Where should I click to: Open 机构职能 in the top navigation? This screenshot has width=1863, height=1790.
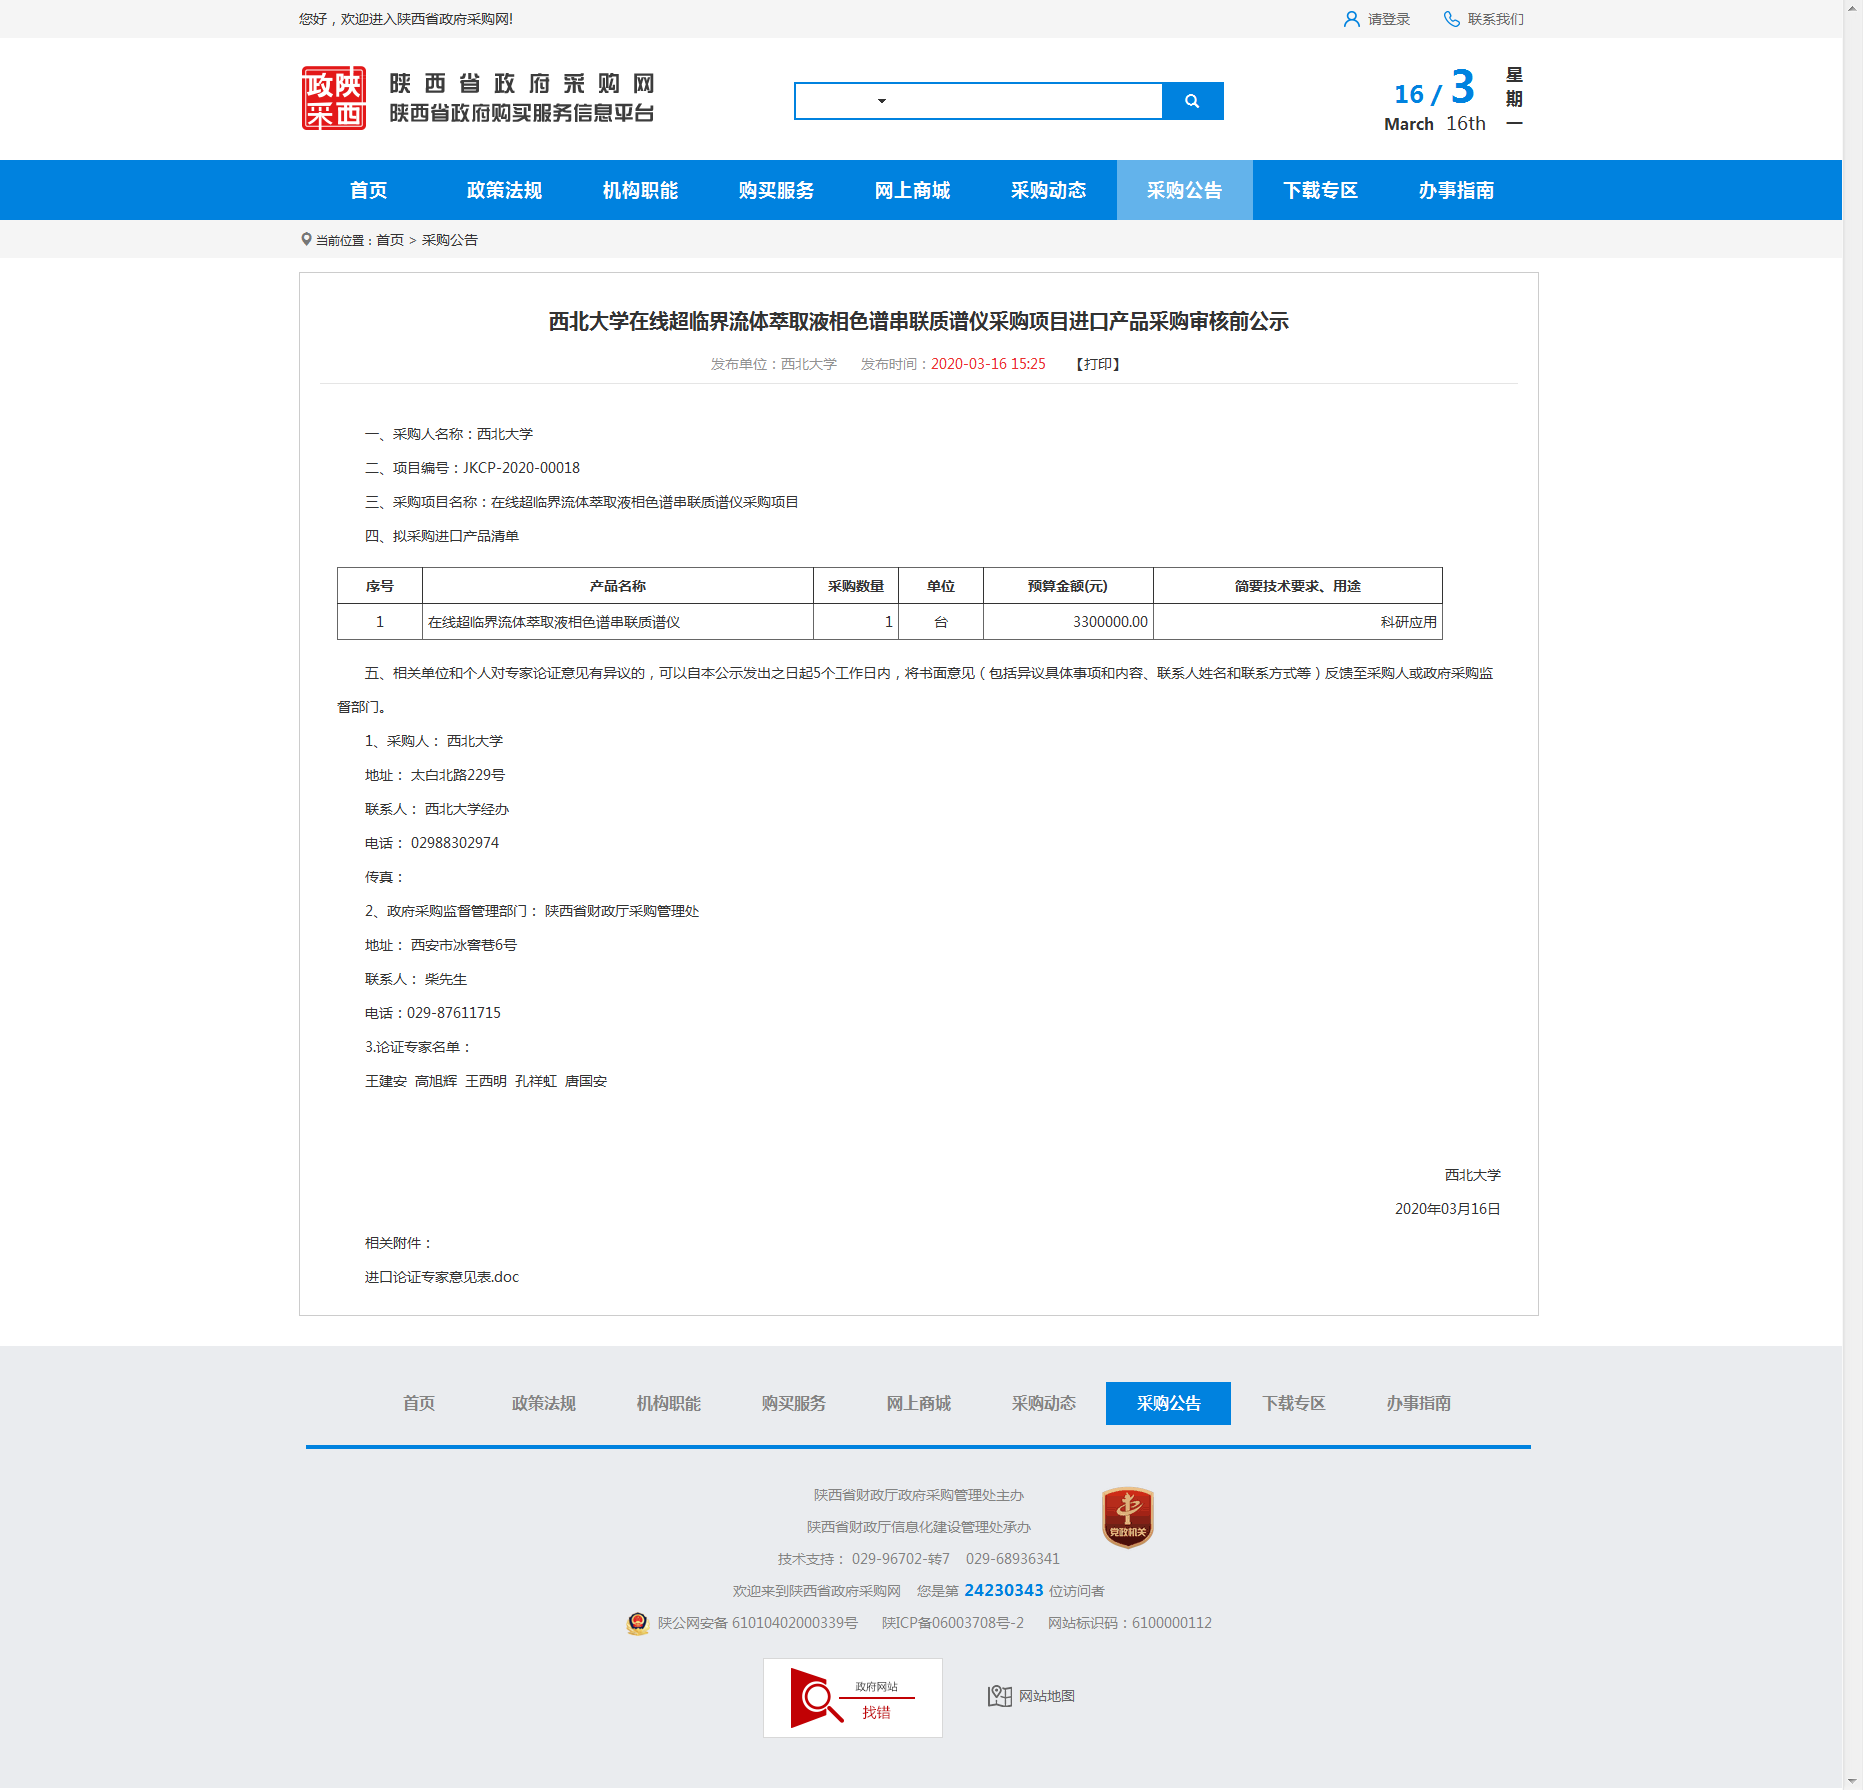point(640,190)
